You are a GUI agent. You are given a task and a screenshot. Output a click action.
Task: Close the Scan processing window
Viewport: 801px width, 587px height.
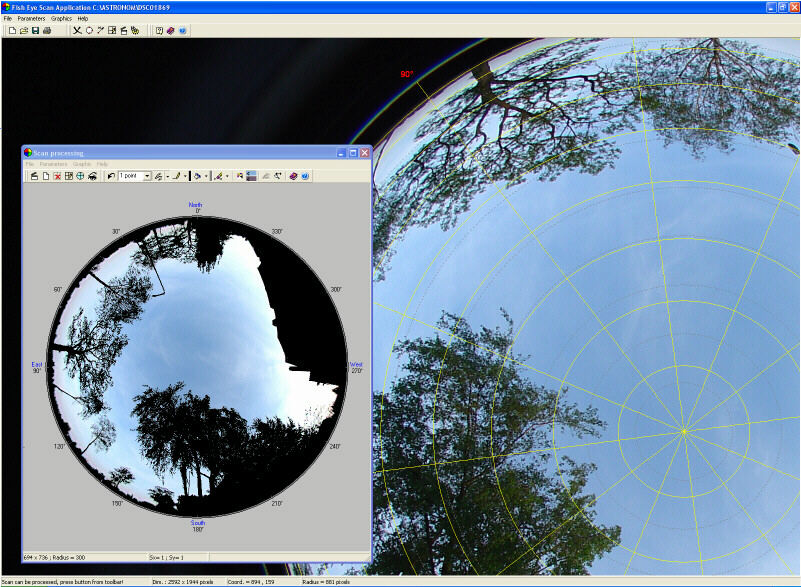click(x=364, y=153)
